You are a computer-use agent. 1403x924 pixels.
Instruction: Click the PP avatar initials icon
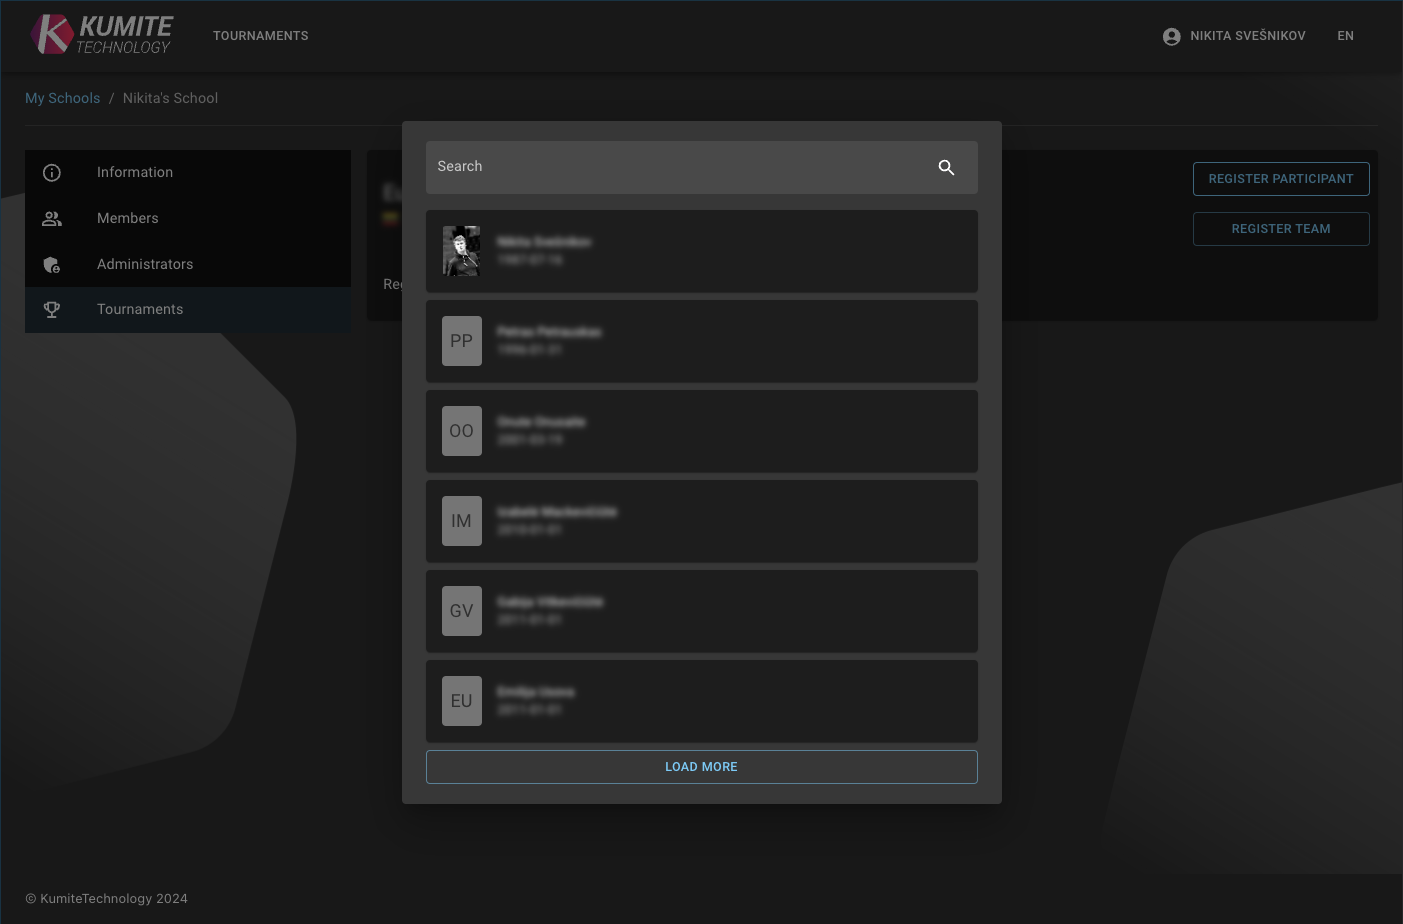[x=461, y=341]
